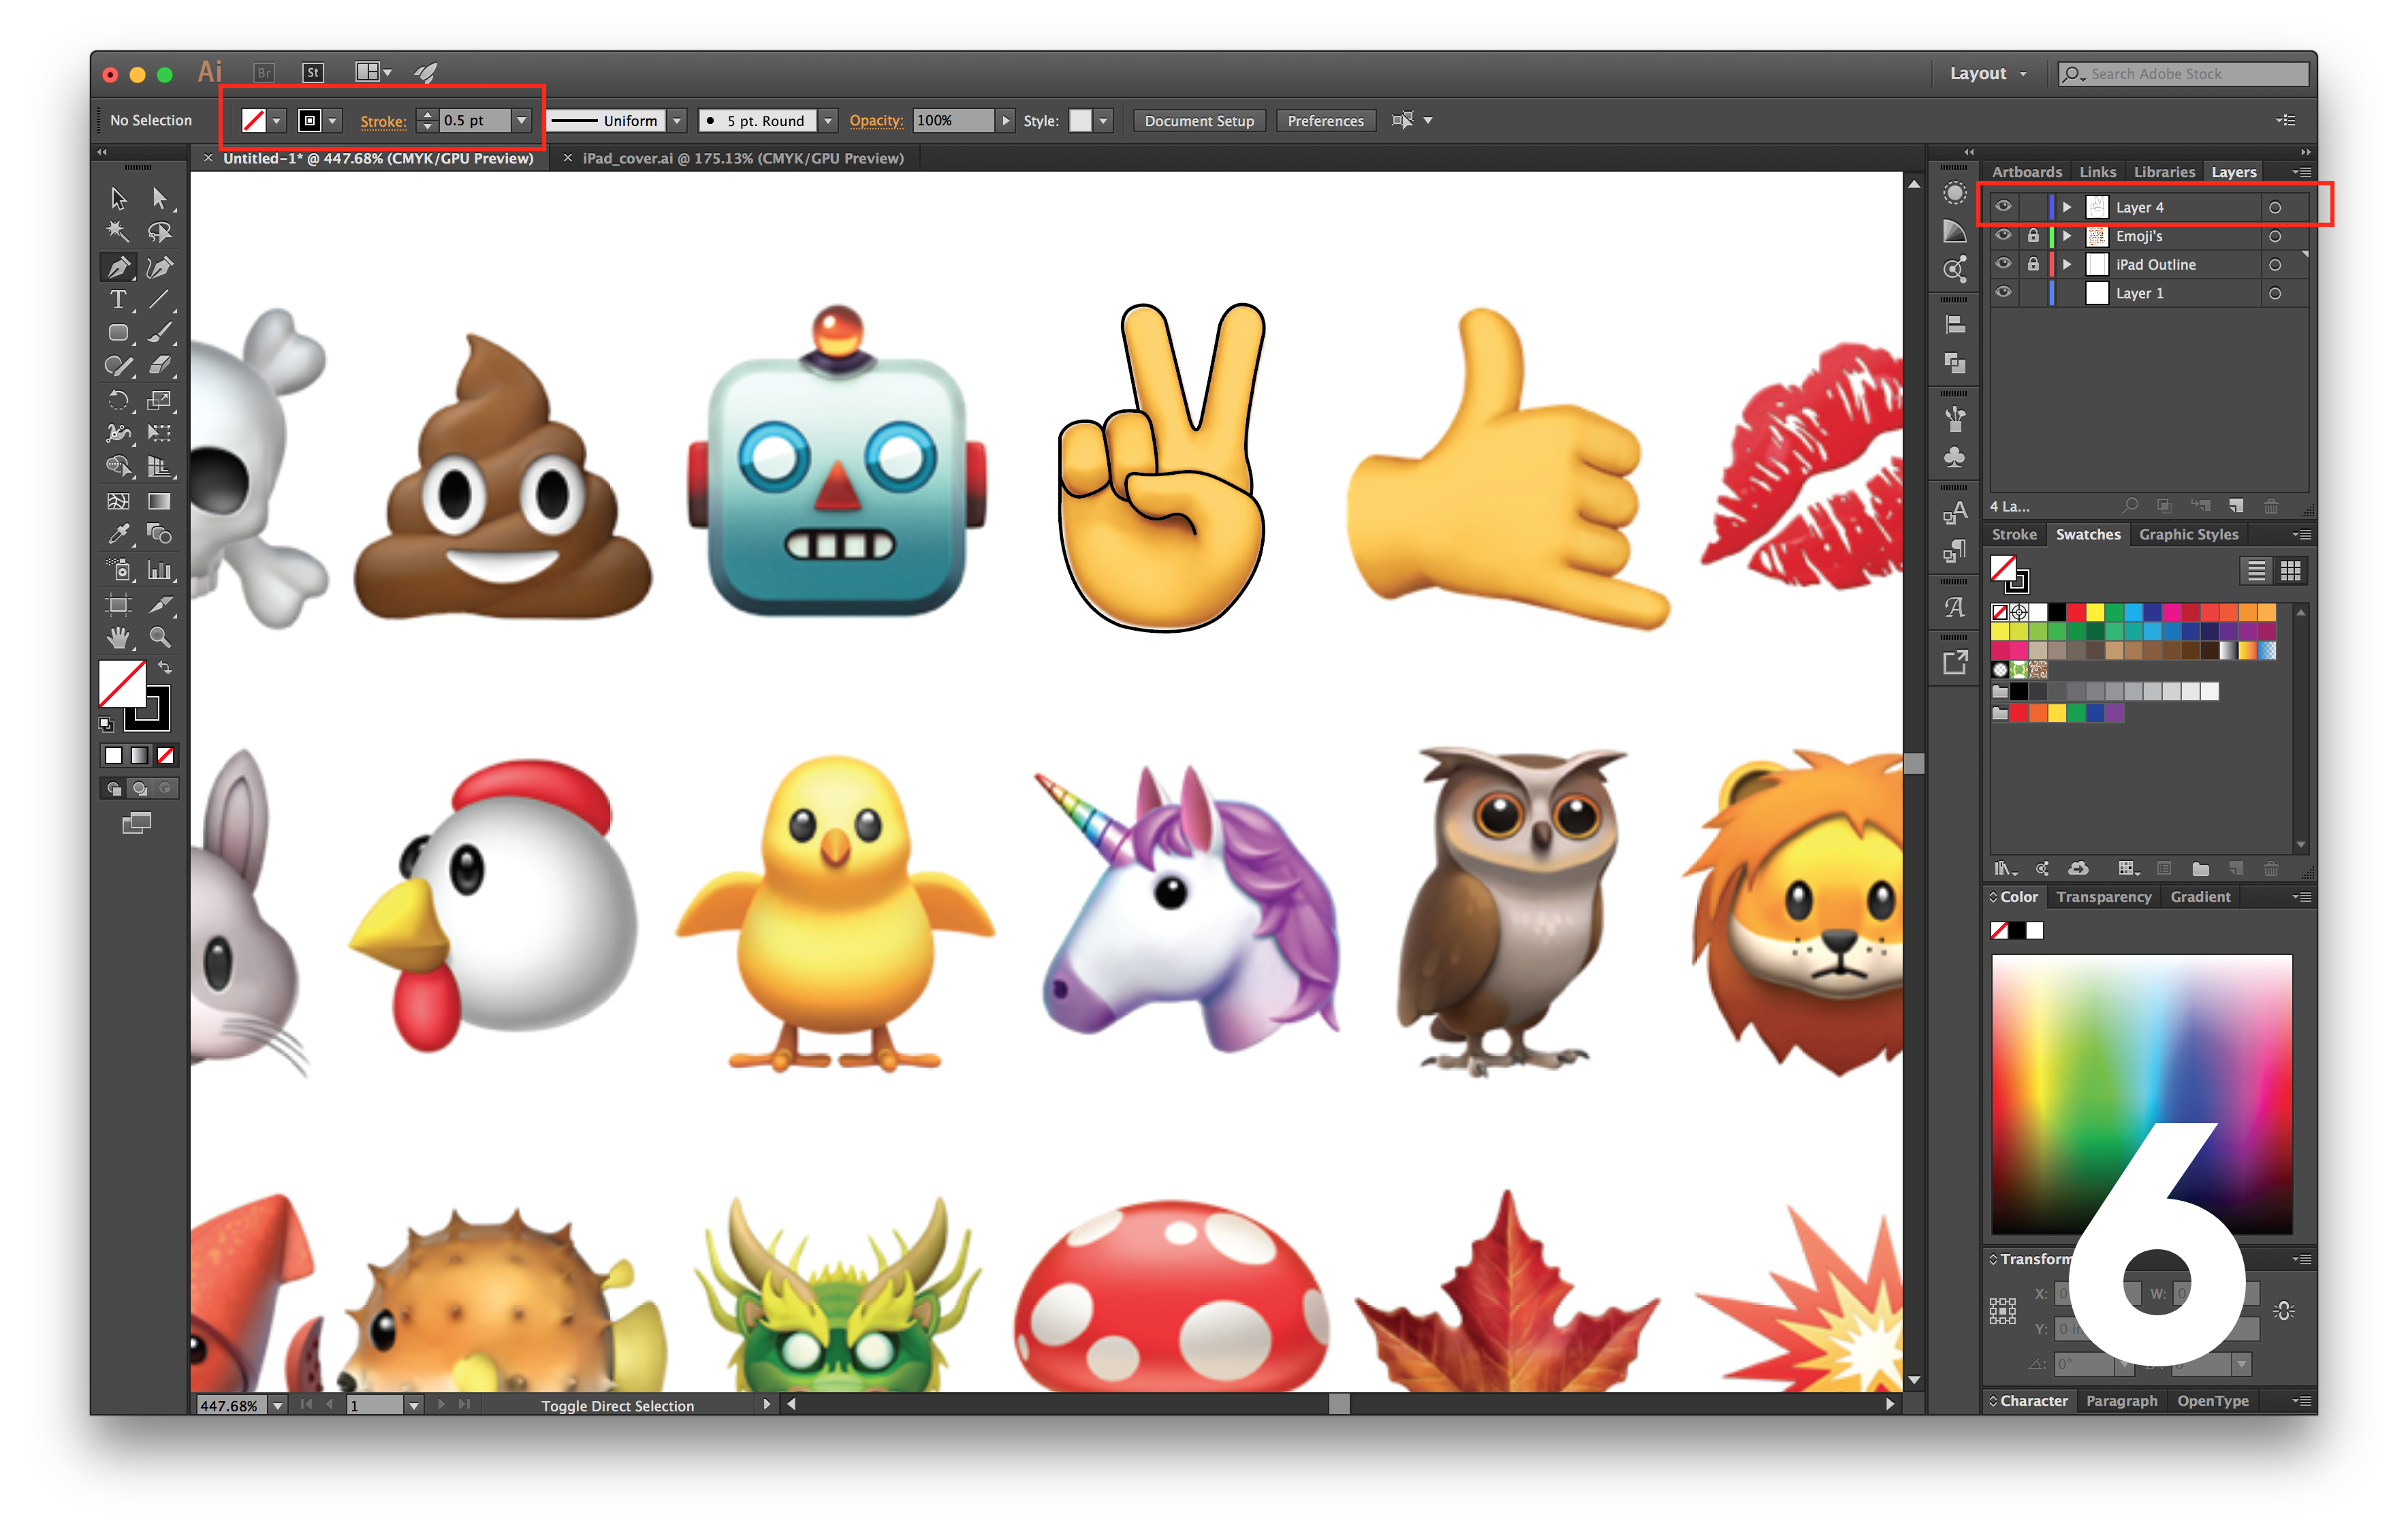Select the Eyedropper tool

coord(118,534)
